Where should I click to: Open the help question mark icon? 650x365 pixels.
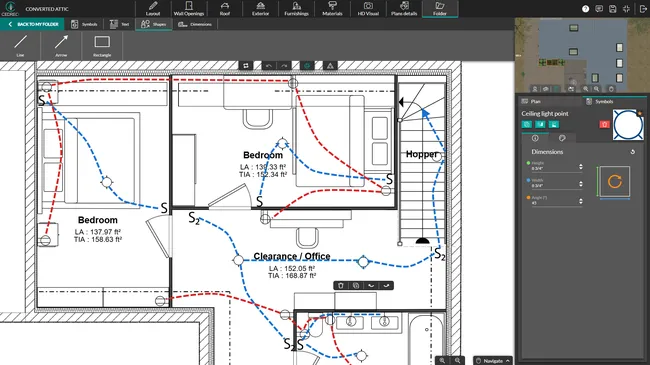pos(585,9)
